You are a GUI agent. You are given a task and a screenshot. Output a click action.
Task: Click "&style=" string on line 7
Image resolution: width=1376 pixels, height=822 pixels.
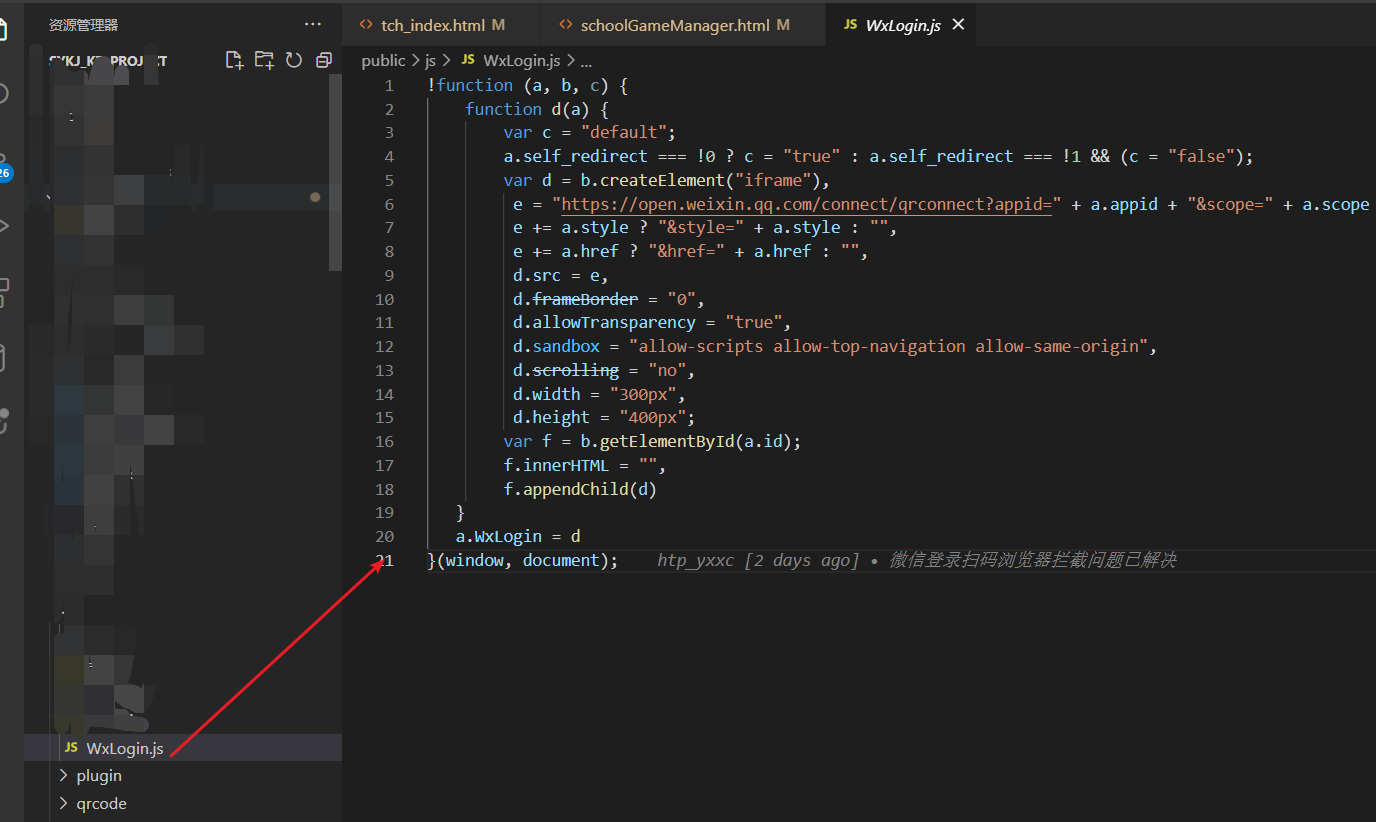701,228
